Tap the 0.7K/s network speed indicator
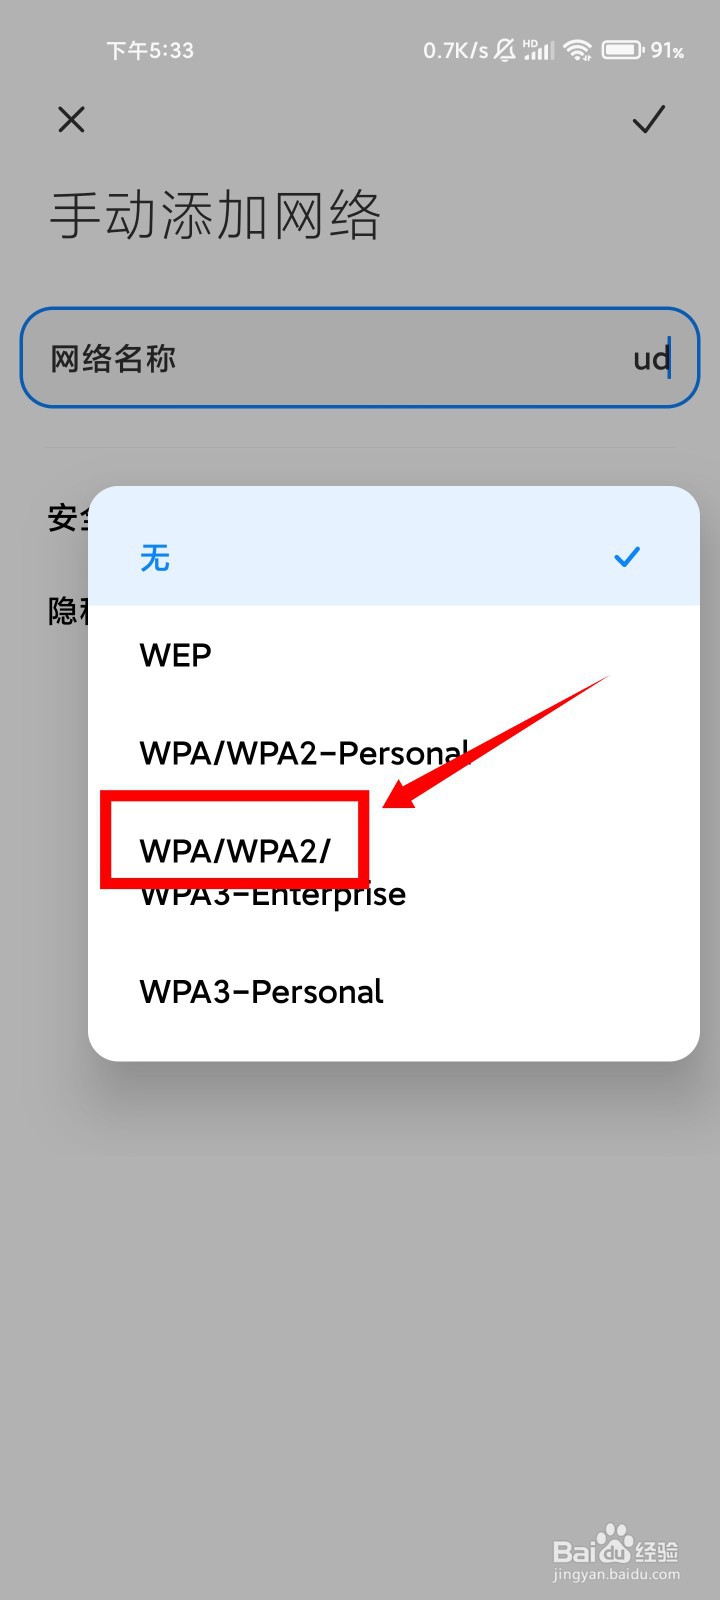Image resolution: width=720 pixels, height=1600 pixels. (456, 50)
